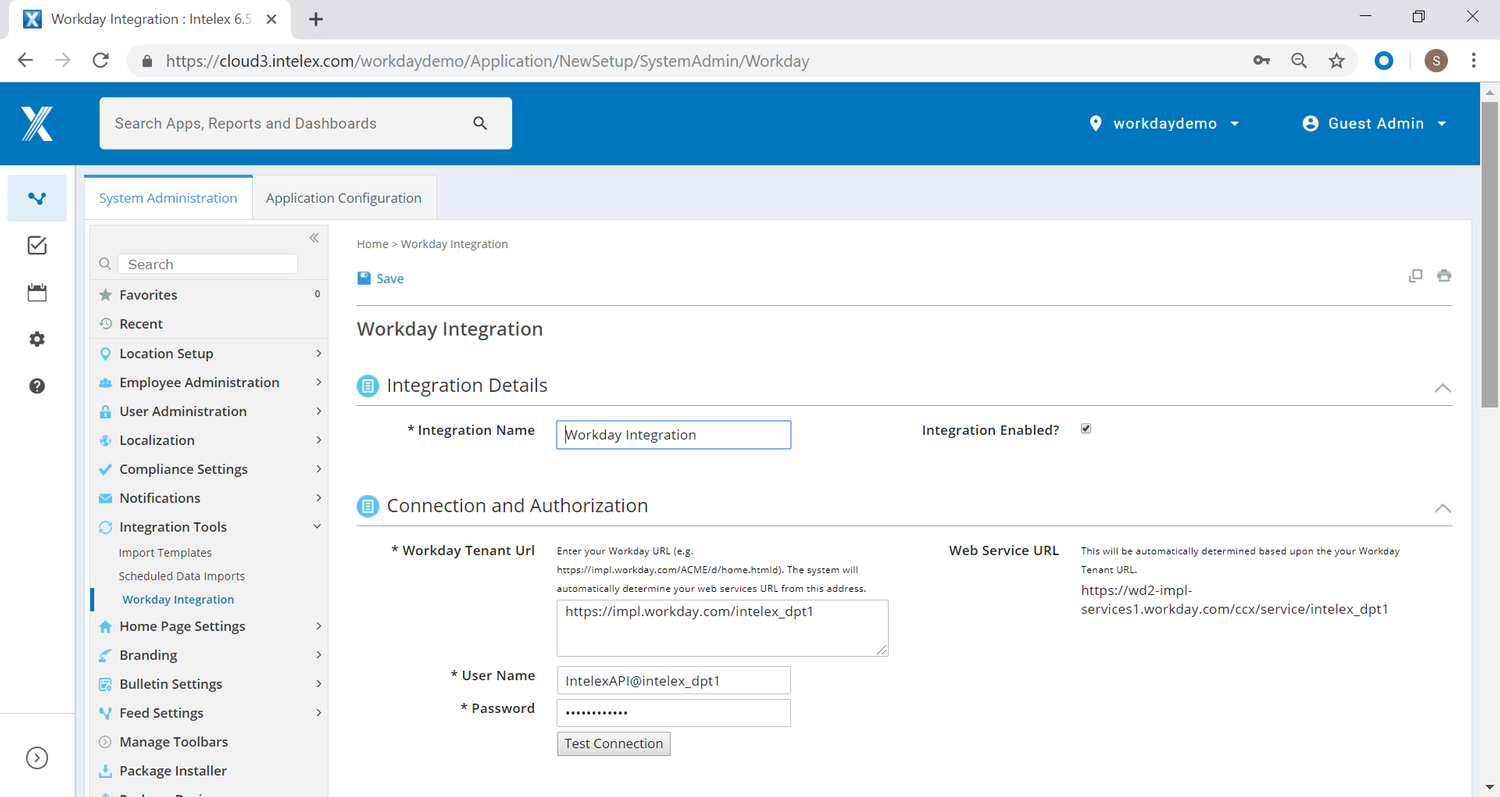Open Help via the question mark icon
Image resolution: width=1500 pixels, height=797 pixels.
click(37, 386)
